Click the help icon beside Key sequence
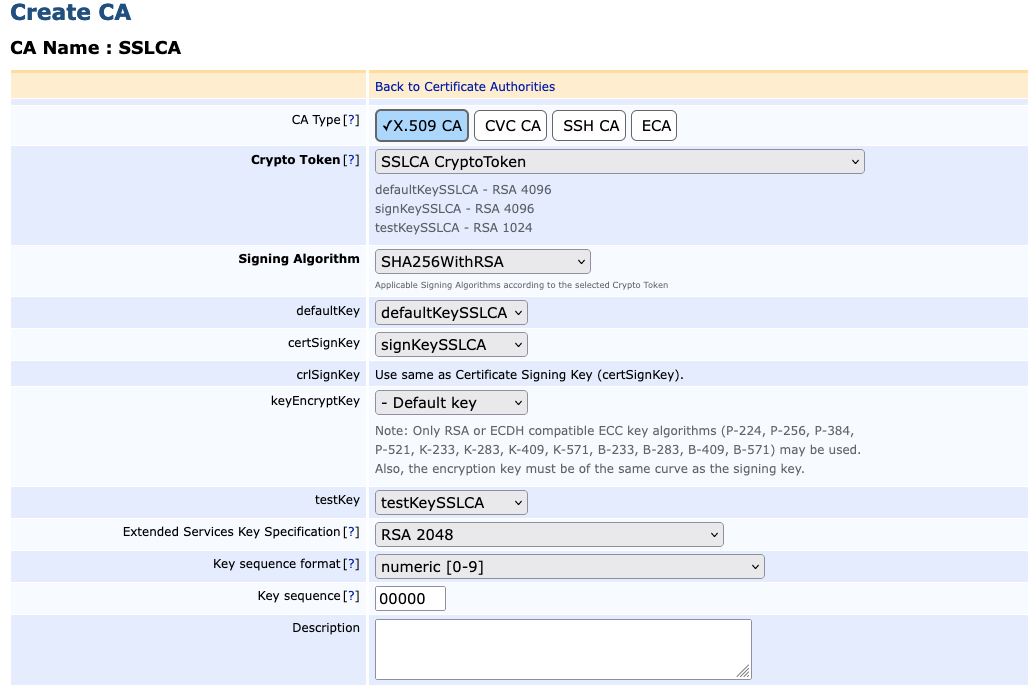 tap(351, 596)
